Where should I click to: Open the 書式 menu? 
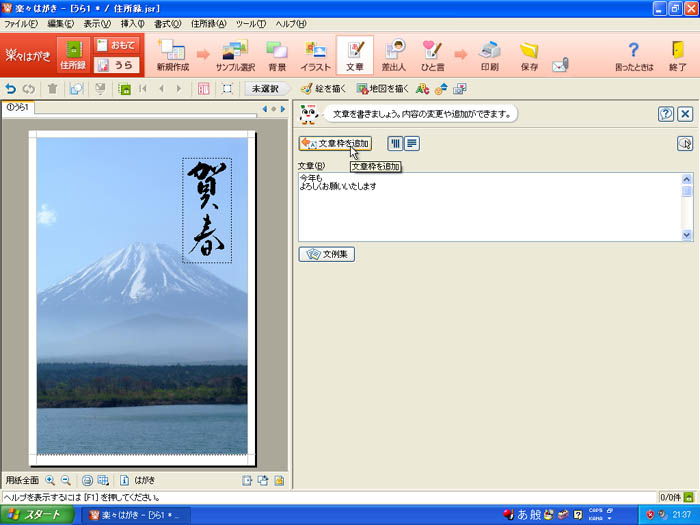tap(167, 23)
